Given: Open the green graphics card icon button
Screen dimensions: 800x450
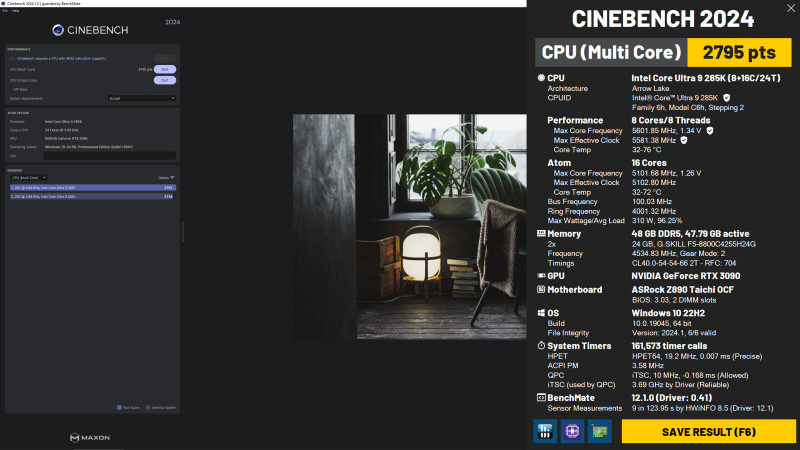Looking at the screenshot, I should pyautogui.click(x=599, y=432).
